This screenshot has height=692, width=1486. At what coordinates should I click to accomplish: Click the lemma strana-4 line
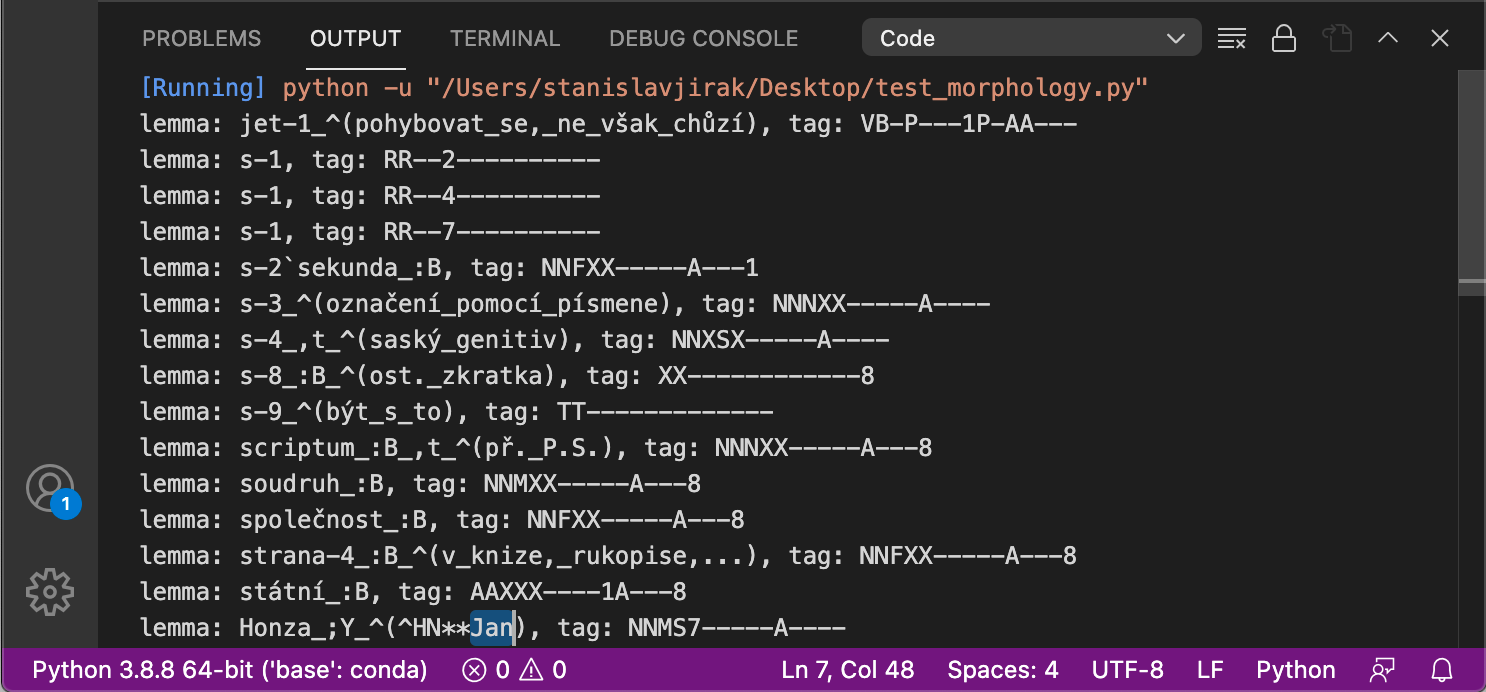point(608,556)
